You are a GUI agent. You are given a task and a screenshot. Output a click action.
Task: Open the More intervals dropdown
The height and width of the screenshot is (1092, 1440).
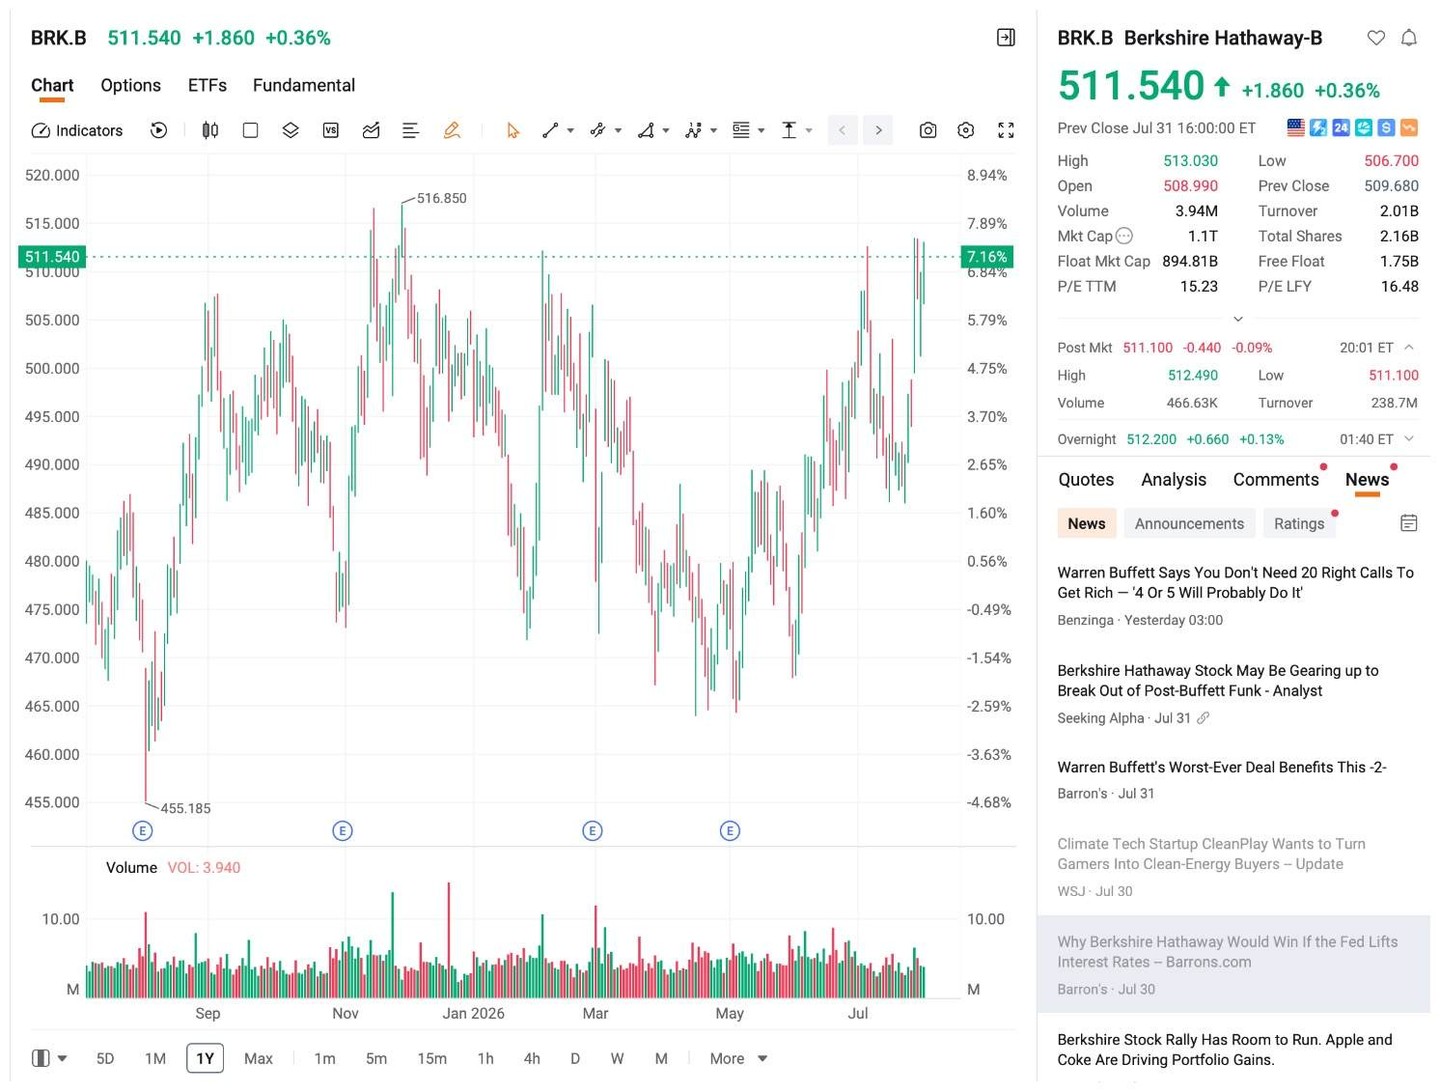tap(738, 1058)
